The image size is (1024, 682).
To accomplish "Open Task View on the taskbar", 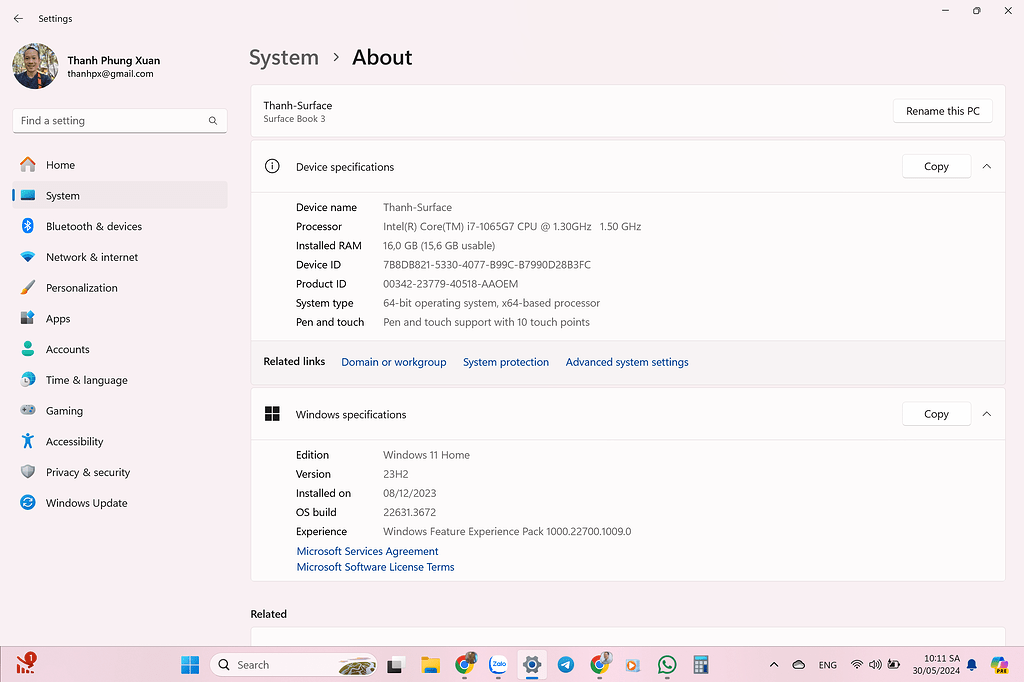I will coord(395,665).
